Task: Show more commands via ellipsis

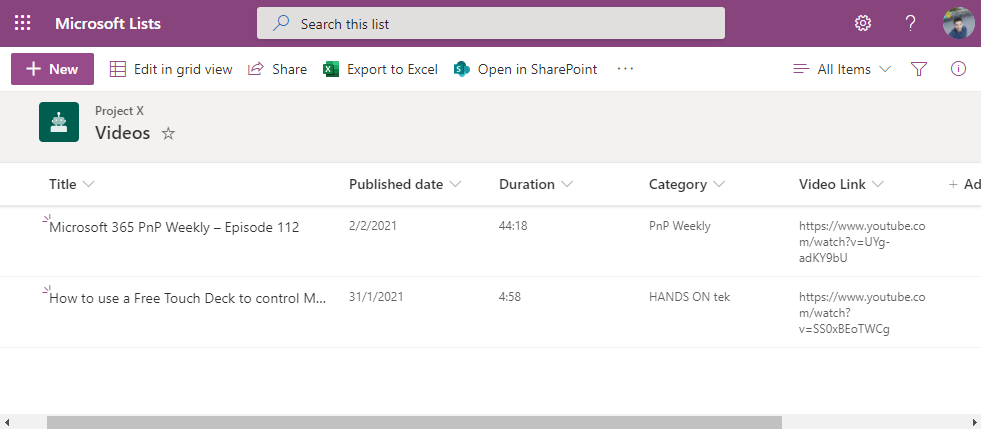Action: point(626,69)
